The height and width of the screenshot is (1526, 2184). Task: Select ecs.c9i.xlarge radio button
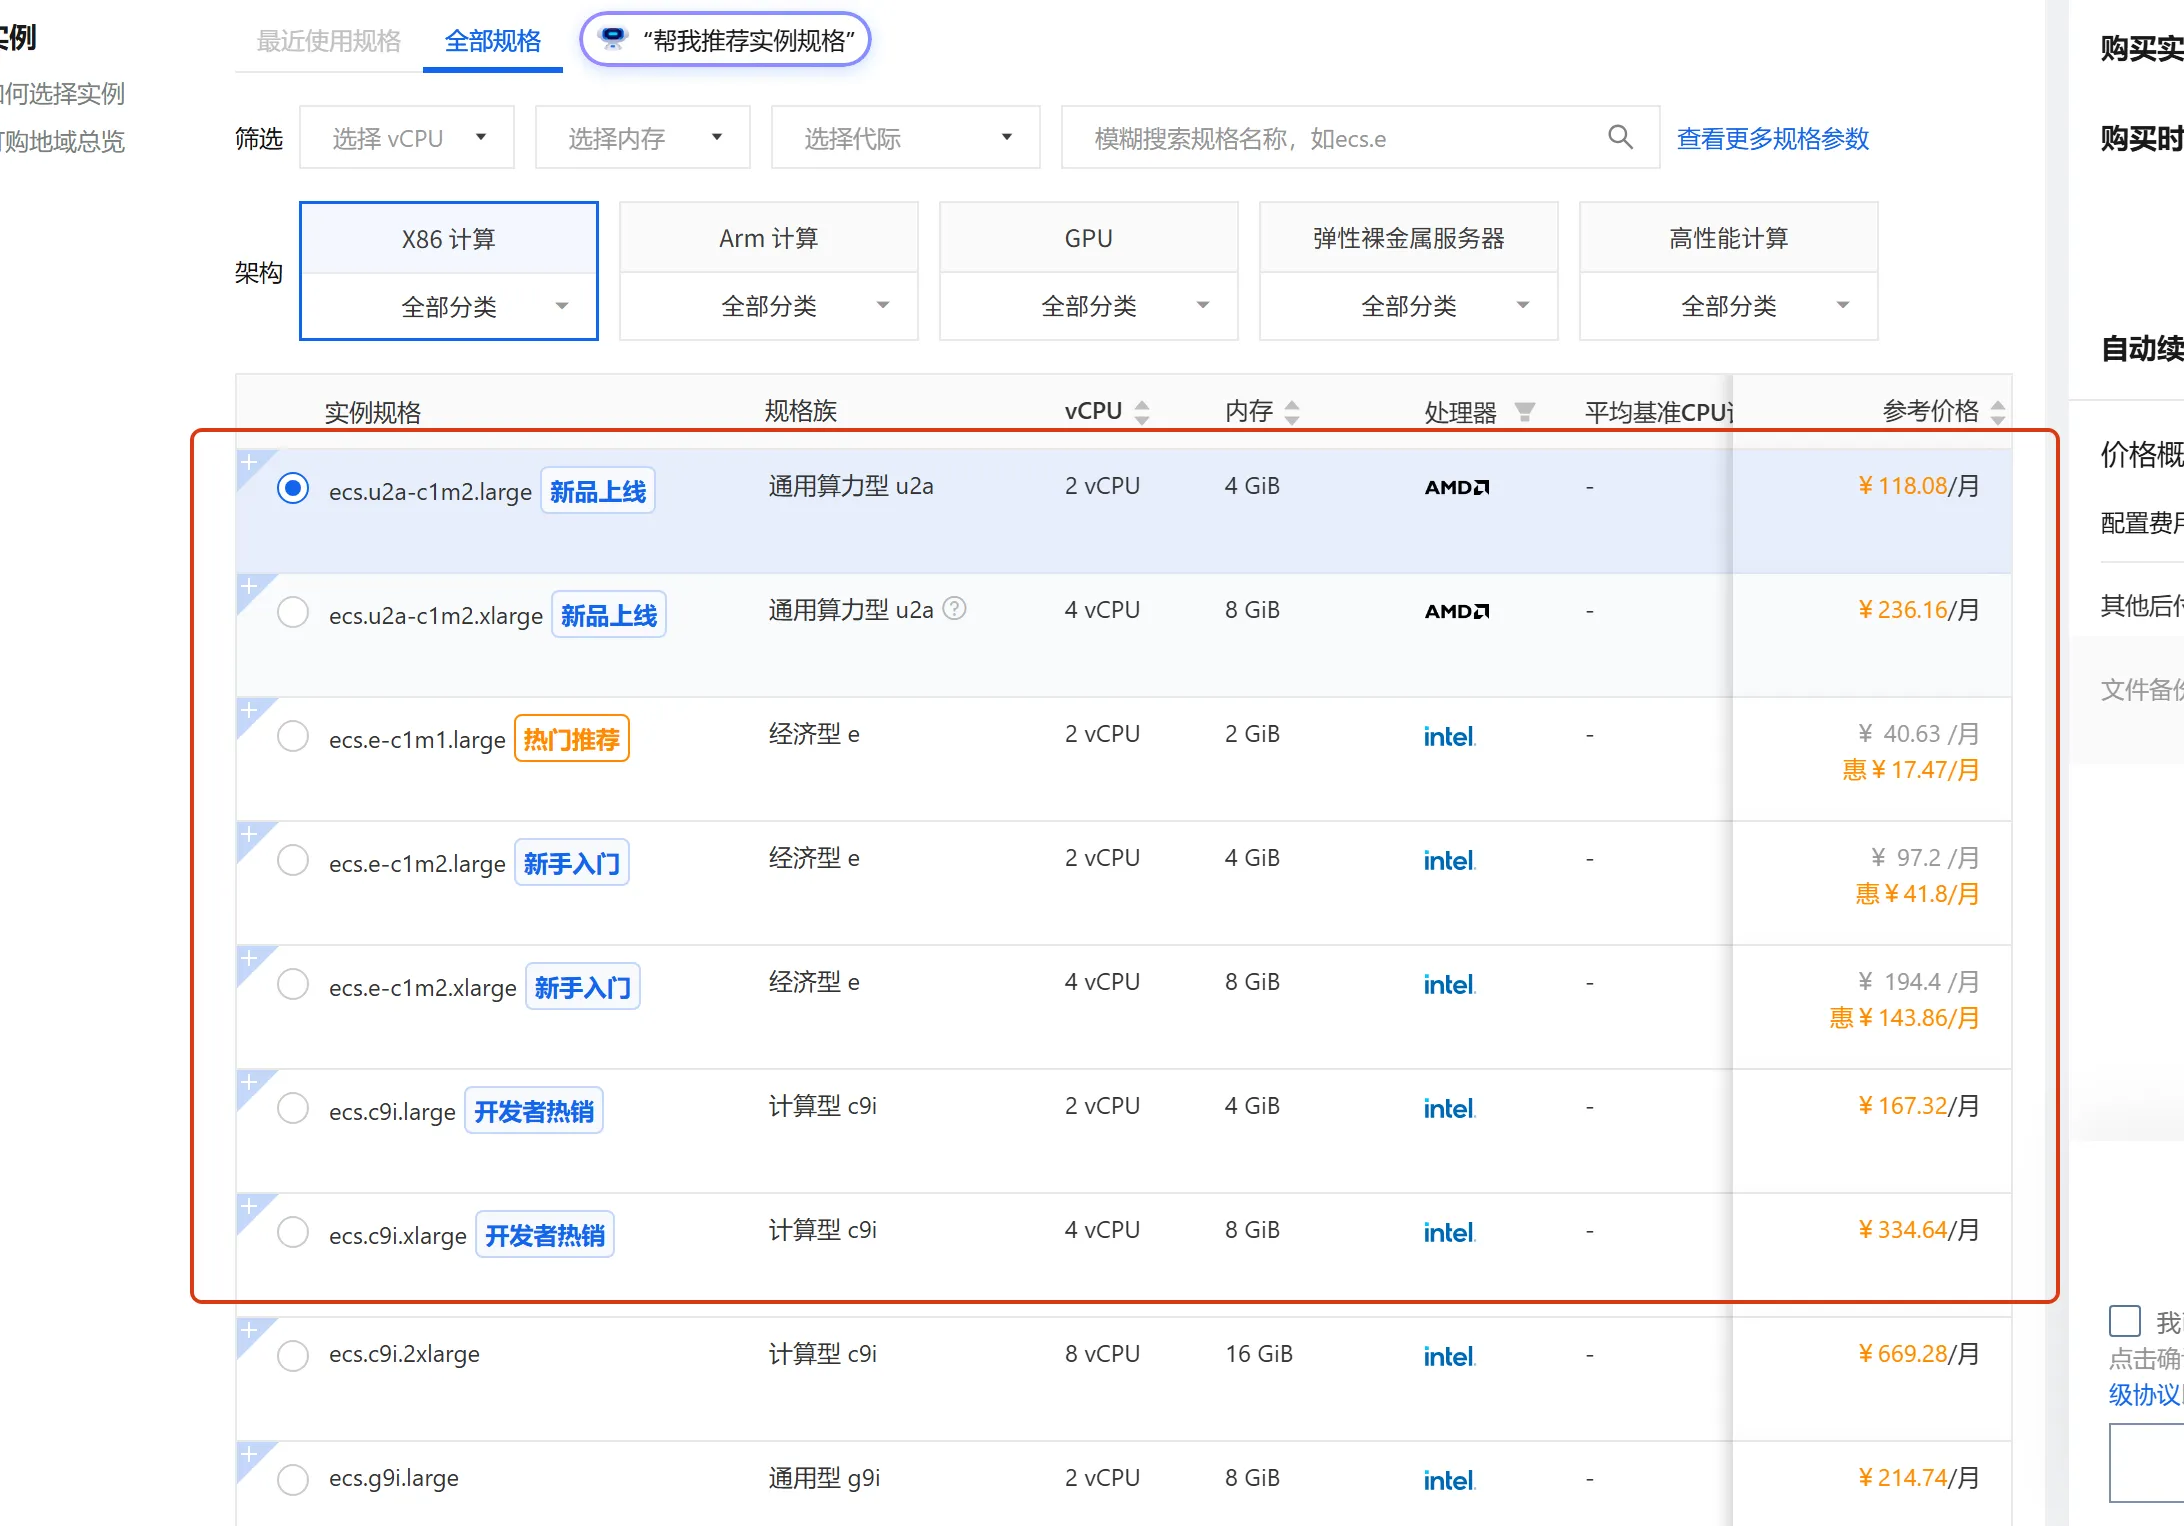pyautogui.click(x=293, y=1232)
